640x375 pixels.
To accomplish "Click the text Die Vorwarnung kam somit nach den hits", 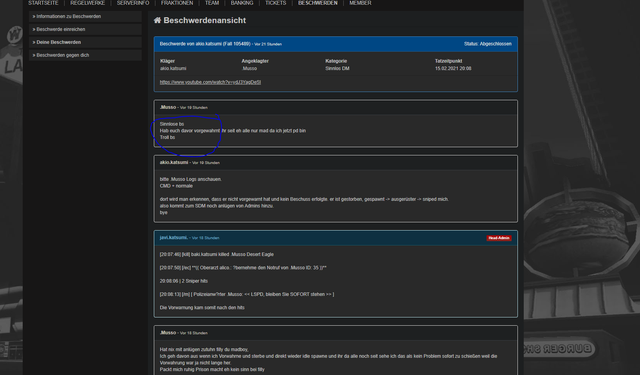I will [x=202, y=308].
